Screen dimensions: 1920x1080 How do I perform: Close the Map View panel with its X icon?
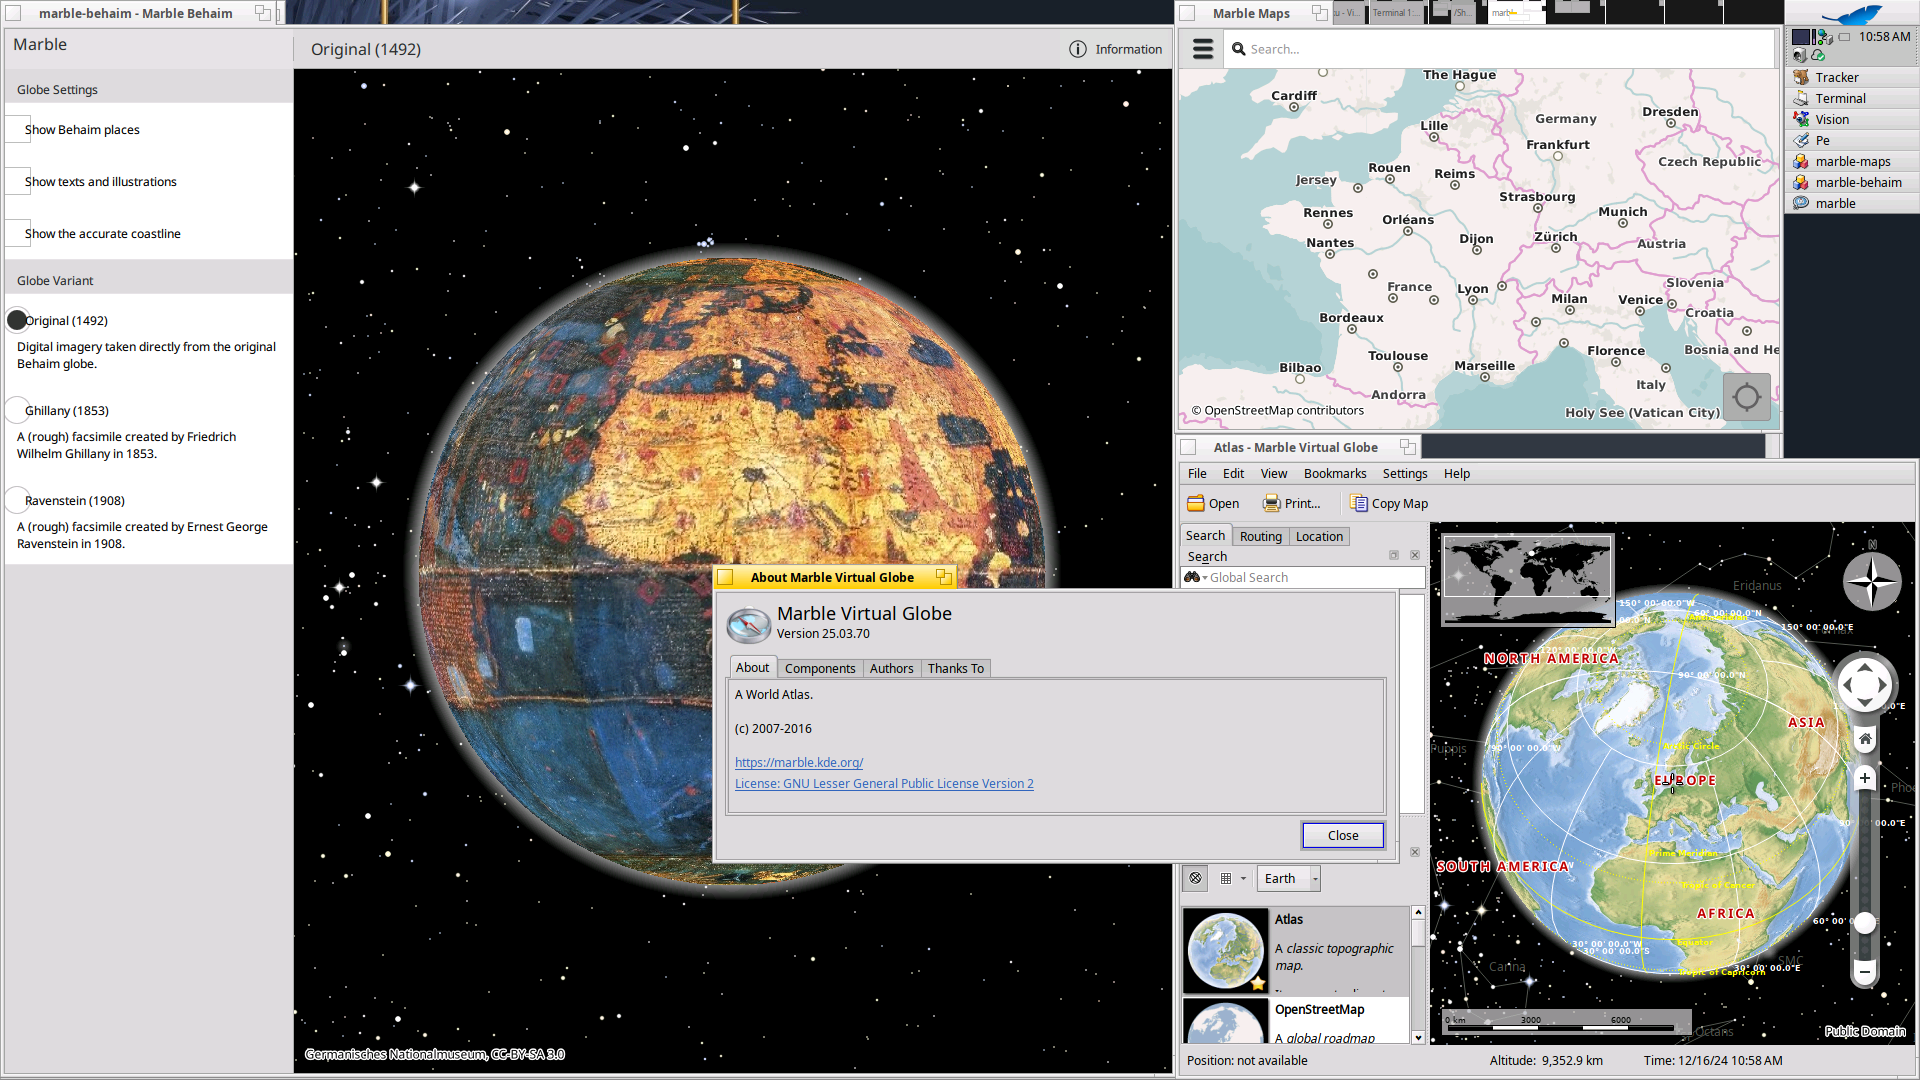(1415, 852)
